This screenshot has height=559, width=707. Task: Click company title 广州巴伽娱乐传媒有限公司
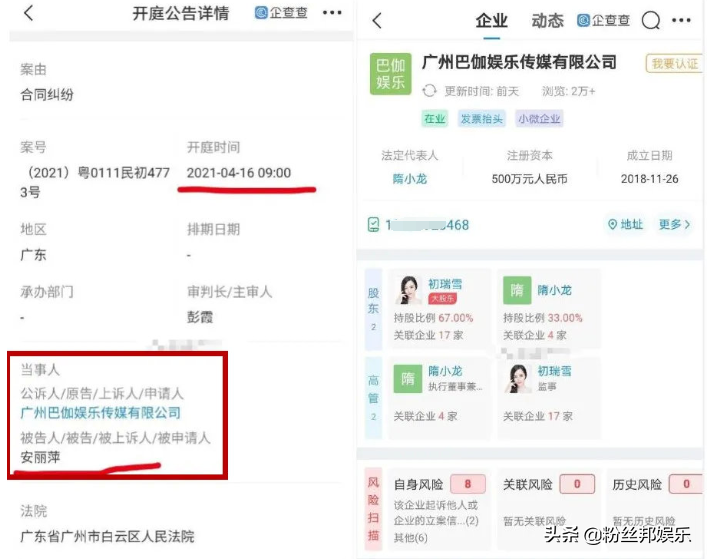click(x=519, y=62)
